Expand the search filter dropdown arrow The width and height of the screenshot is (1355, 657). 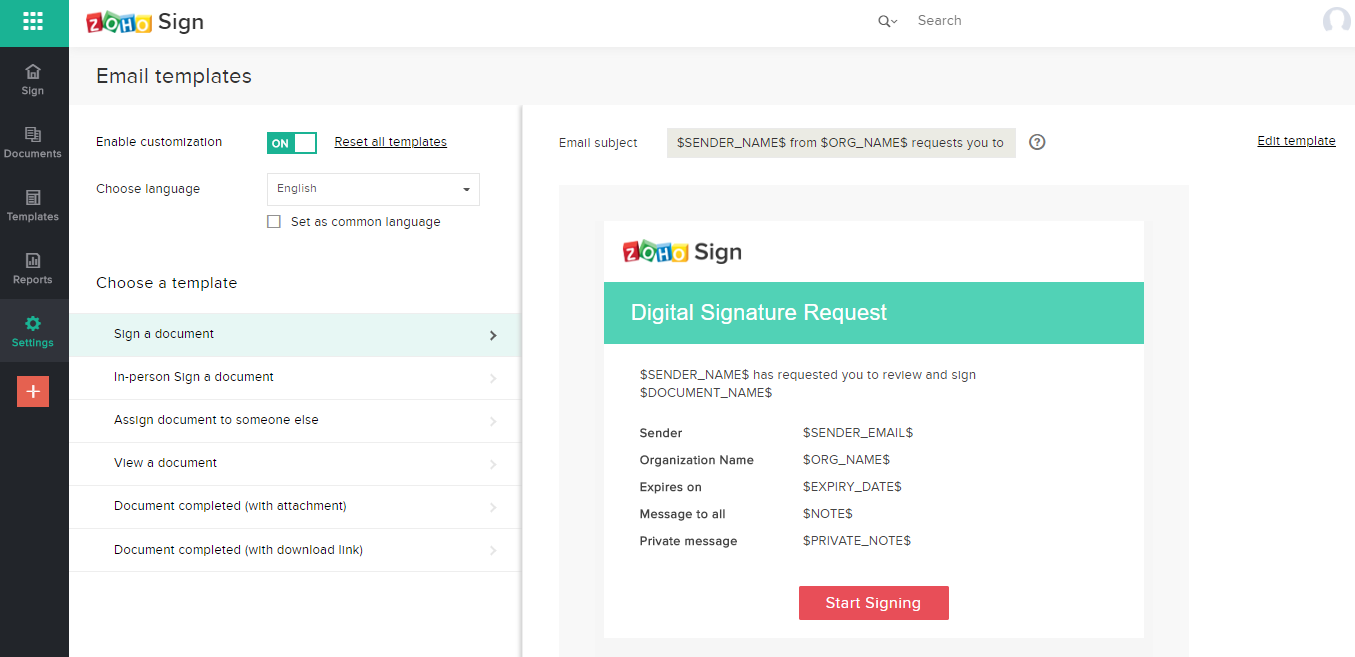(x=888, y=21)
